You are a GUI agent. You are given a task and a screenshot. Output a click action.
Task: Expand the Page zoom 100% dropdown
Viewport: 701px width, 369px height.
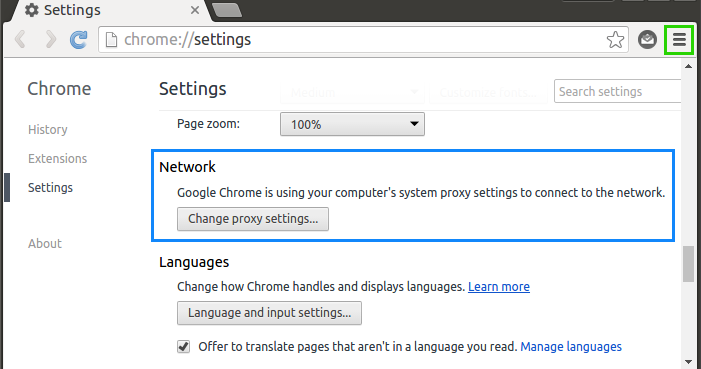click(352, 124)
